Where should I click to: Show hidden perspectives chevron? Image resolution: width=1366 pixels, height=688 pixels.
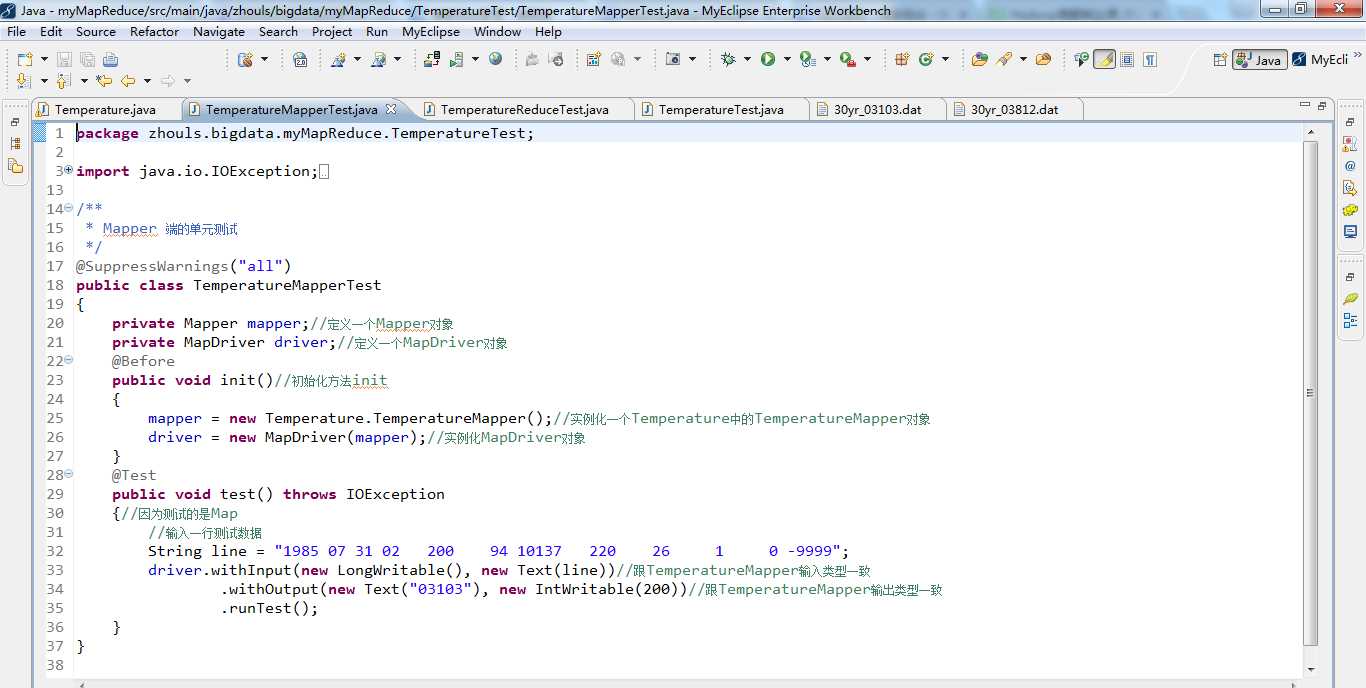[1356, 55]
